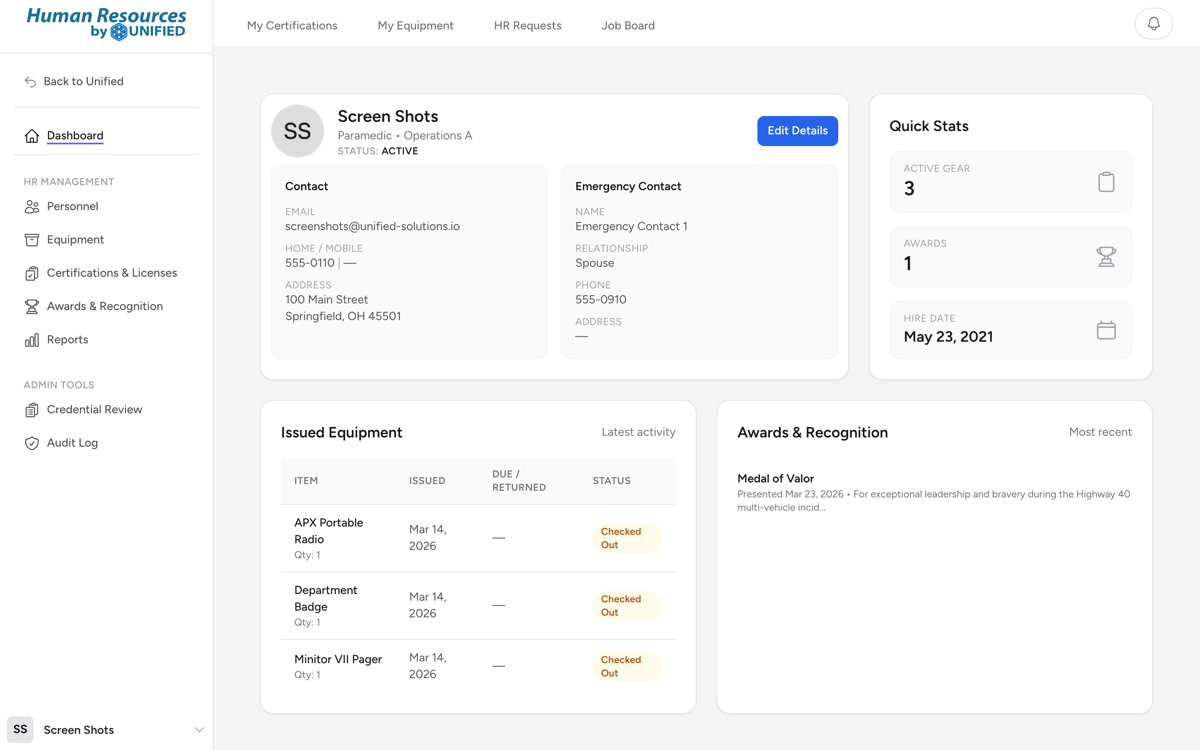
Task: Click the Hire Date stat card
Action: [1010, 330]
